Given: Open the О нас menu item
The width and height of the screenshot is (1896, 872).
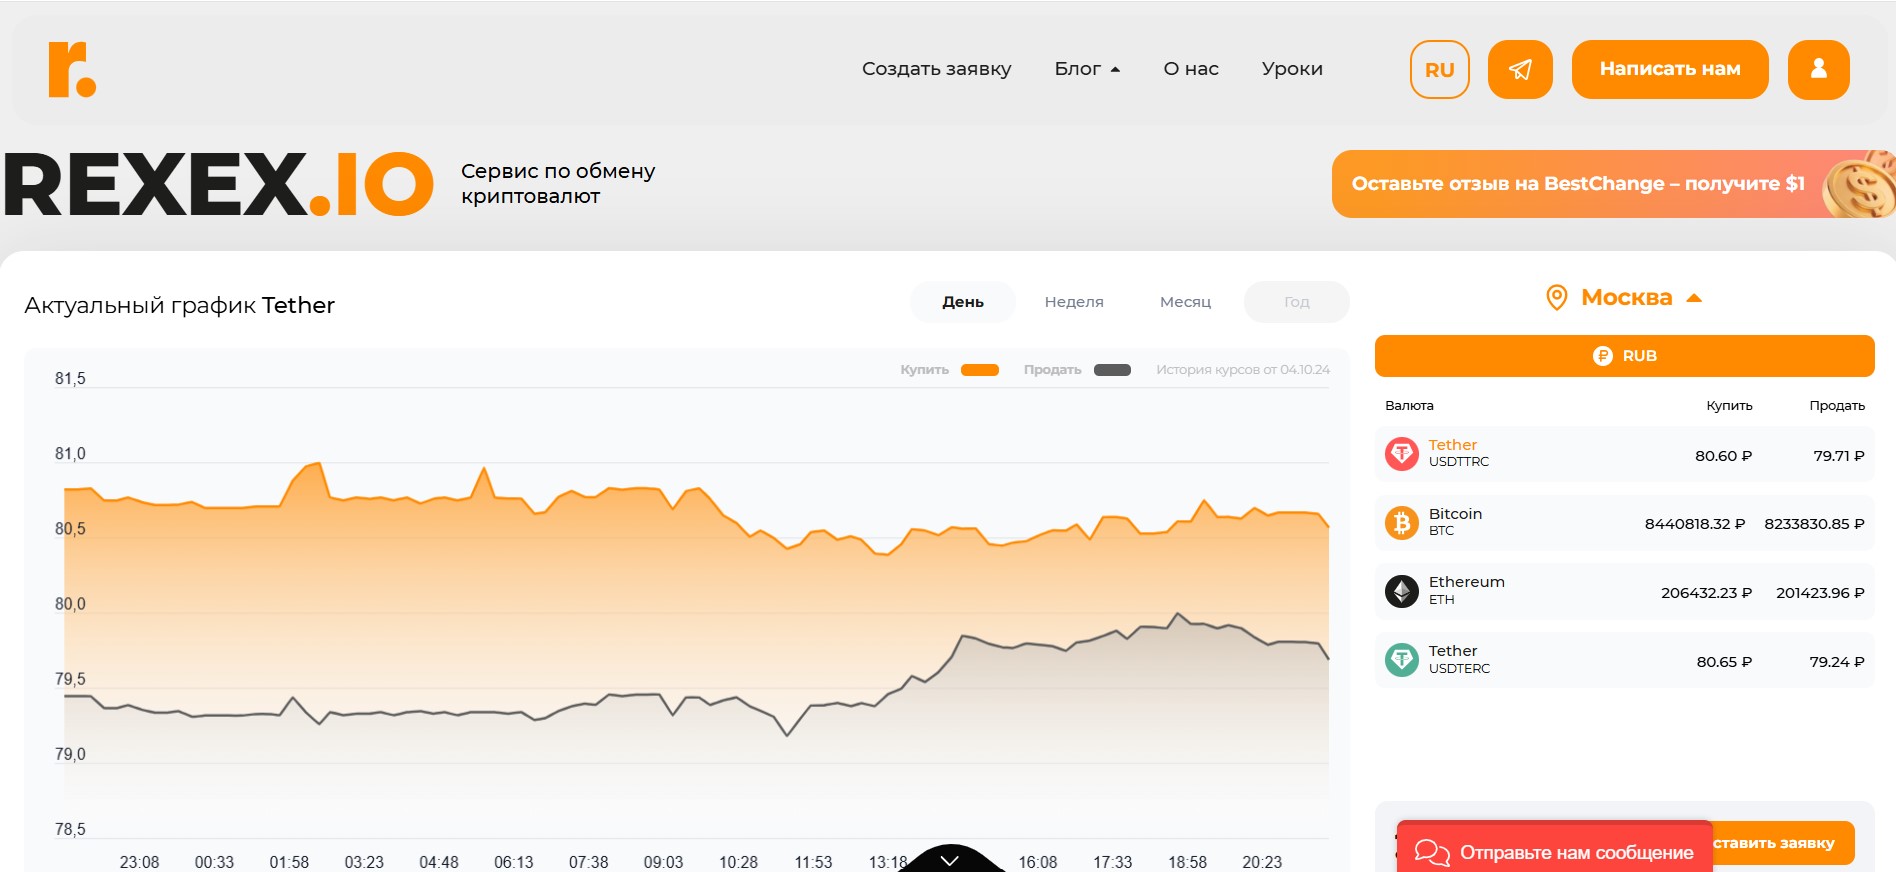Looking at the screenshot, I should [x=1191, y=69].
